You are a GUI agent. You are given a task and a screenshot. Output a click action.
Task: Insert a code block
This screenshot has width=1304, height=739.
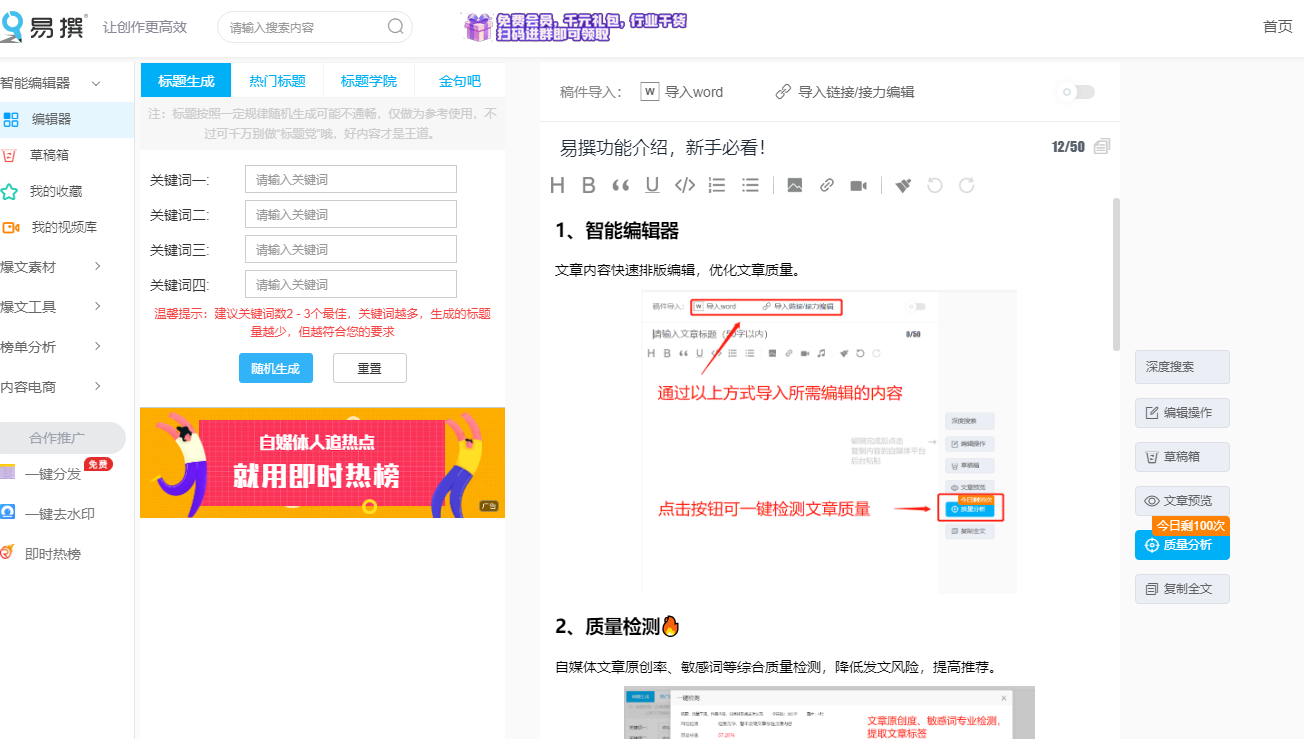tap(685, 185)
